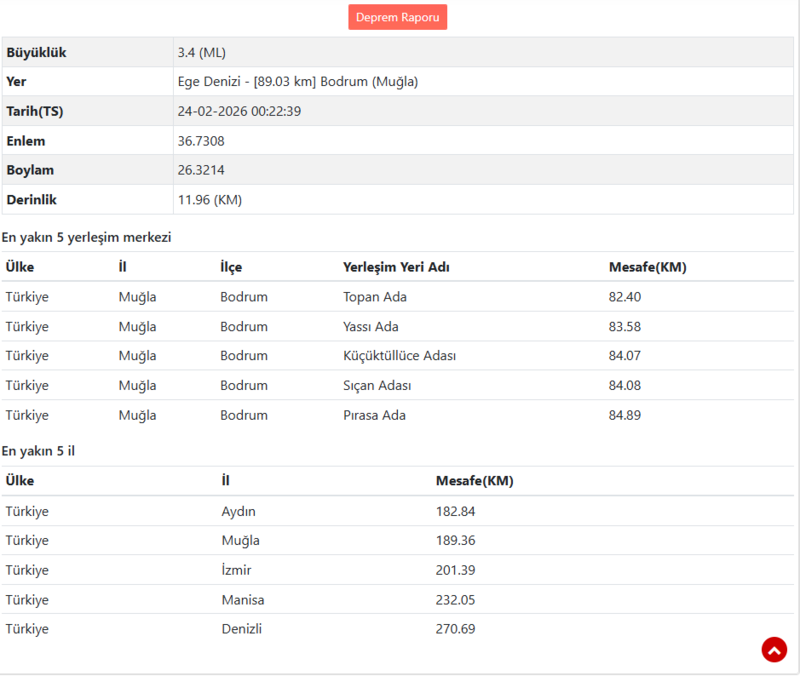Image resolution: width=800 pixels, height=676 pixels.
Task: Click the Denizli province entry
Action: (241, 629)
